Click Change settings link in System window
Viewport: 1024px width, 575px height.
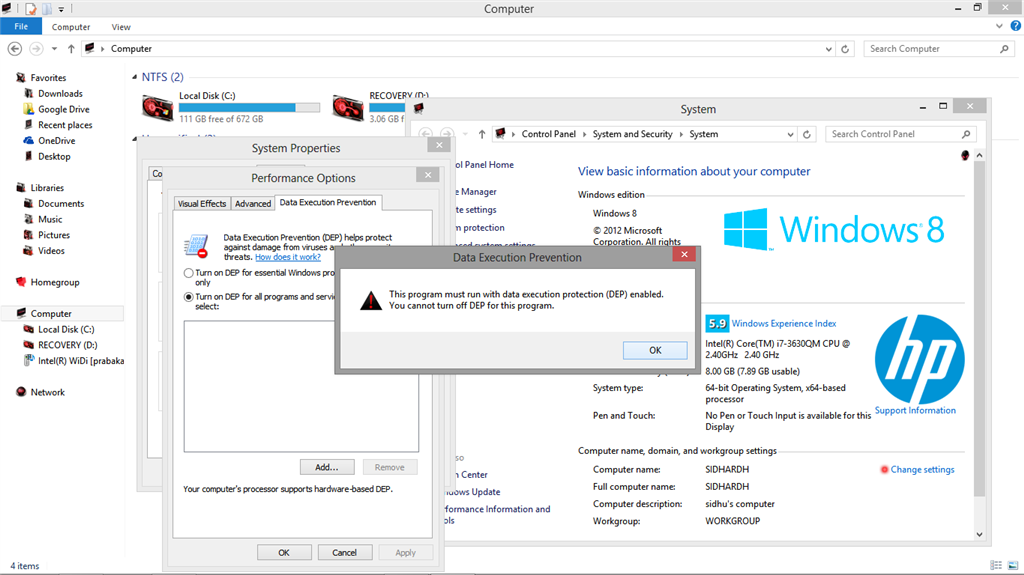[x=922, y=469]
